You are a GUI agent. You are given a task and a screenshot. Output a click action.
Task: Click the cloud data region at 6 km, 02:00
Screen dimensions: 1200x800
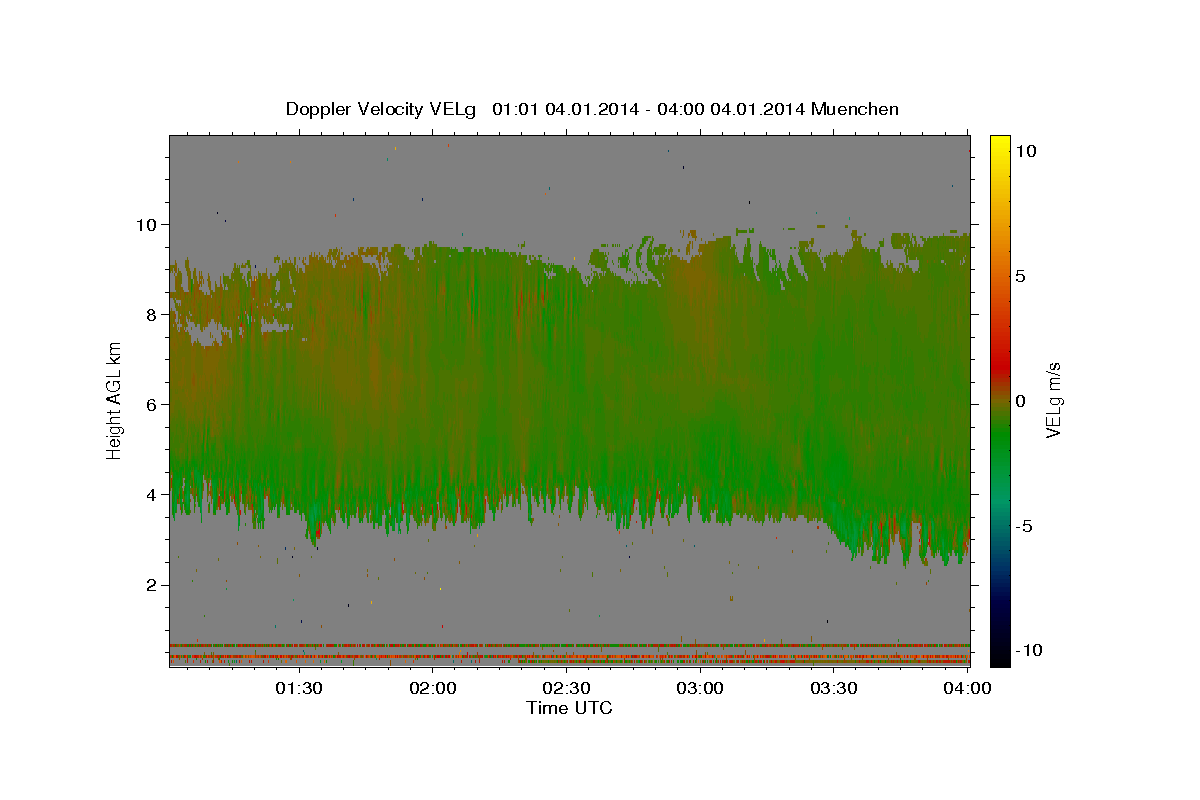point(432,404)
